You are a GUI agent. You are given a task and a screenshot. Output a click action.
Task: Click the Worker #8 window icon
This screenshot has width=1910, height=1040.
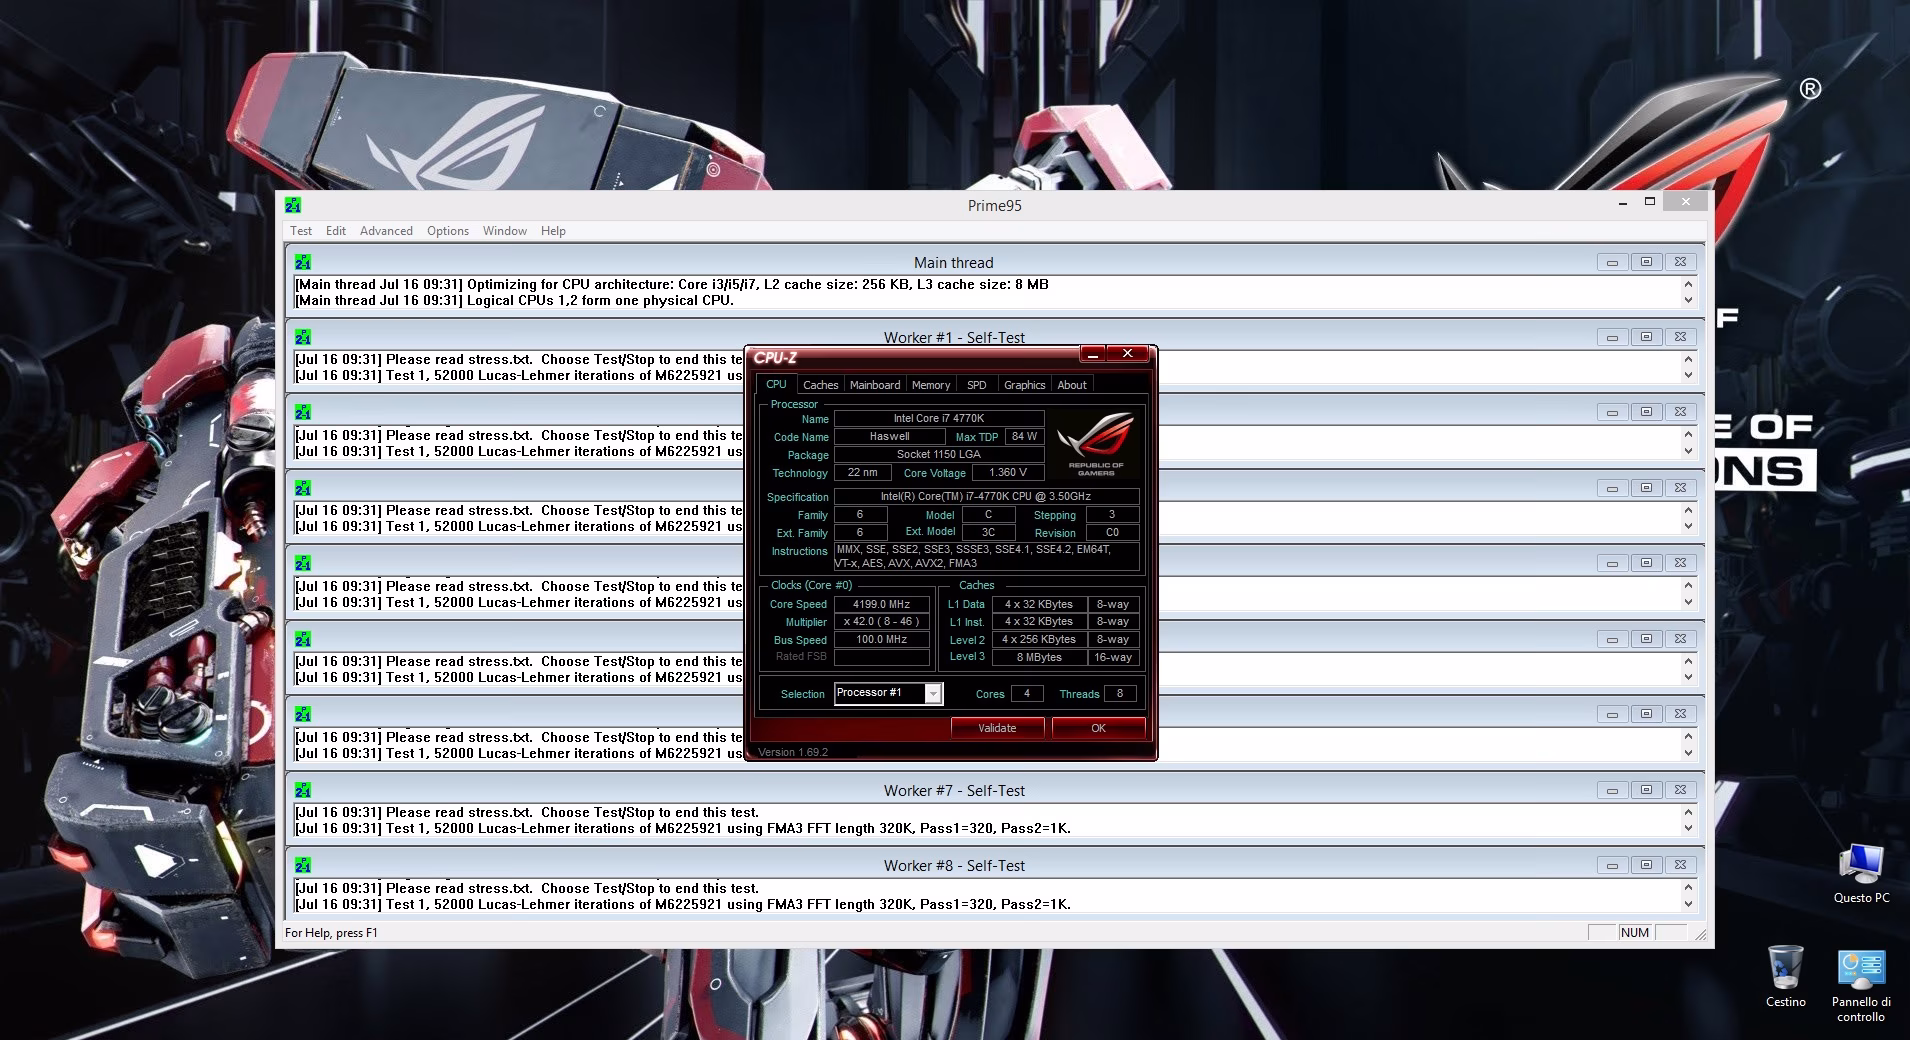tap(303, 865)
